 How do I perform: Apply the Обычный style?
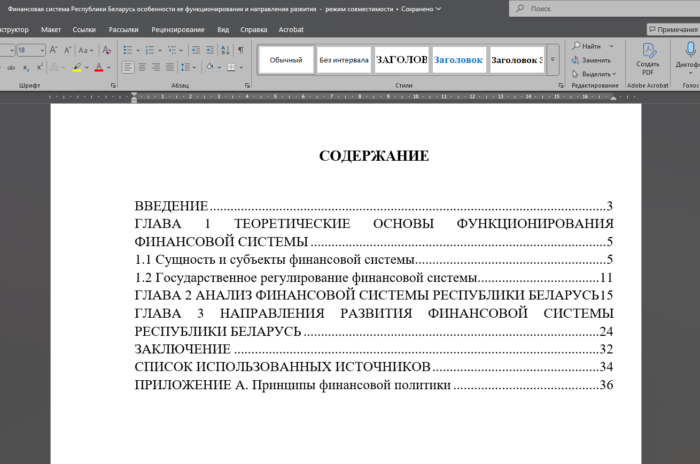286,60
